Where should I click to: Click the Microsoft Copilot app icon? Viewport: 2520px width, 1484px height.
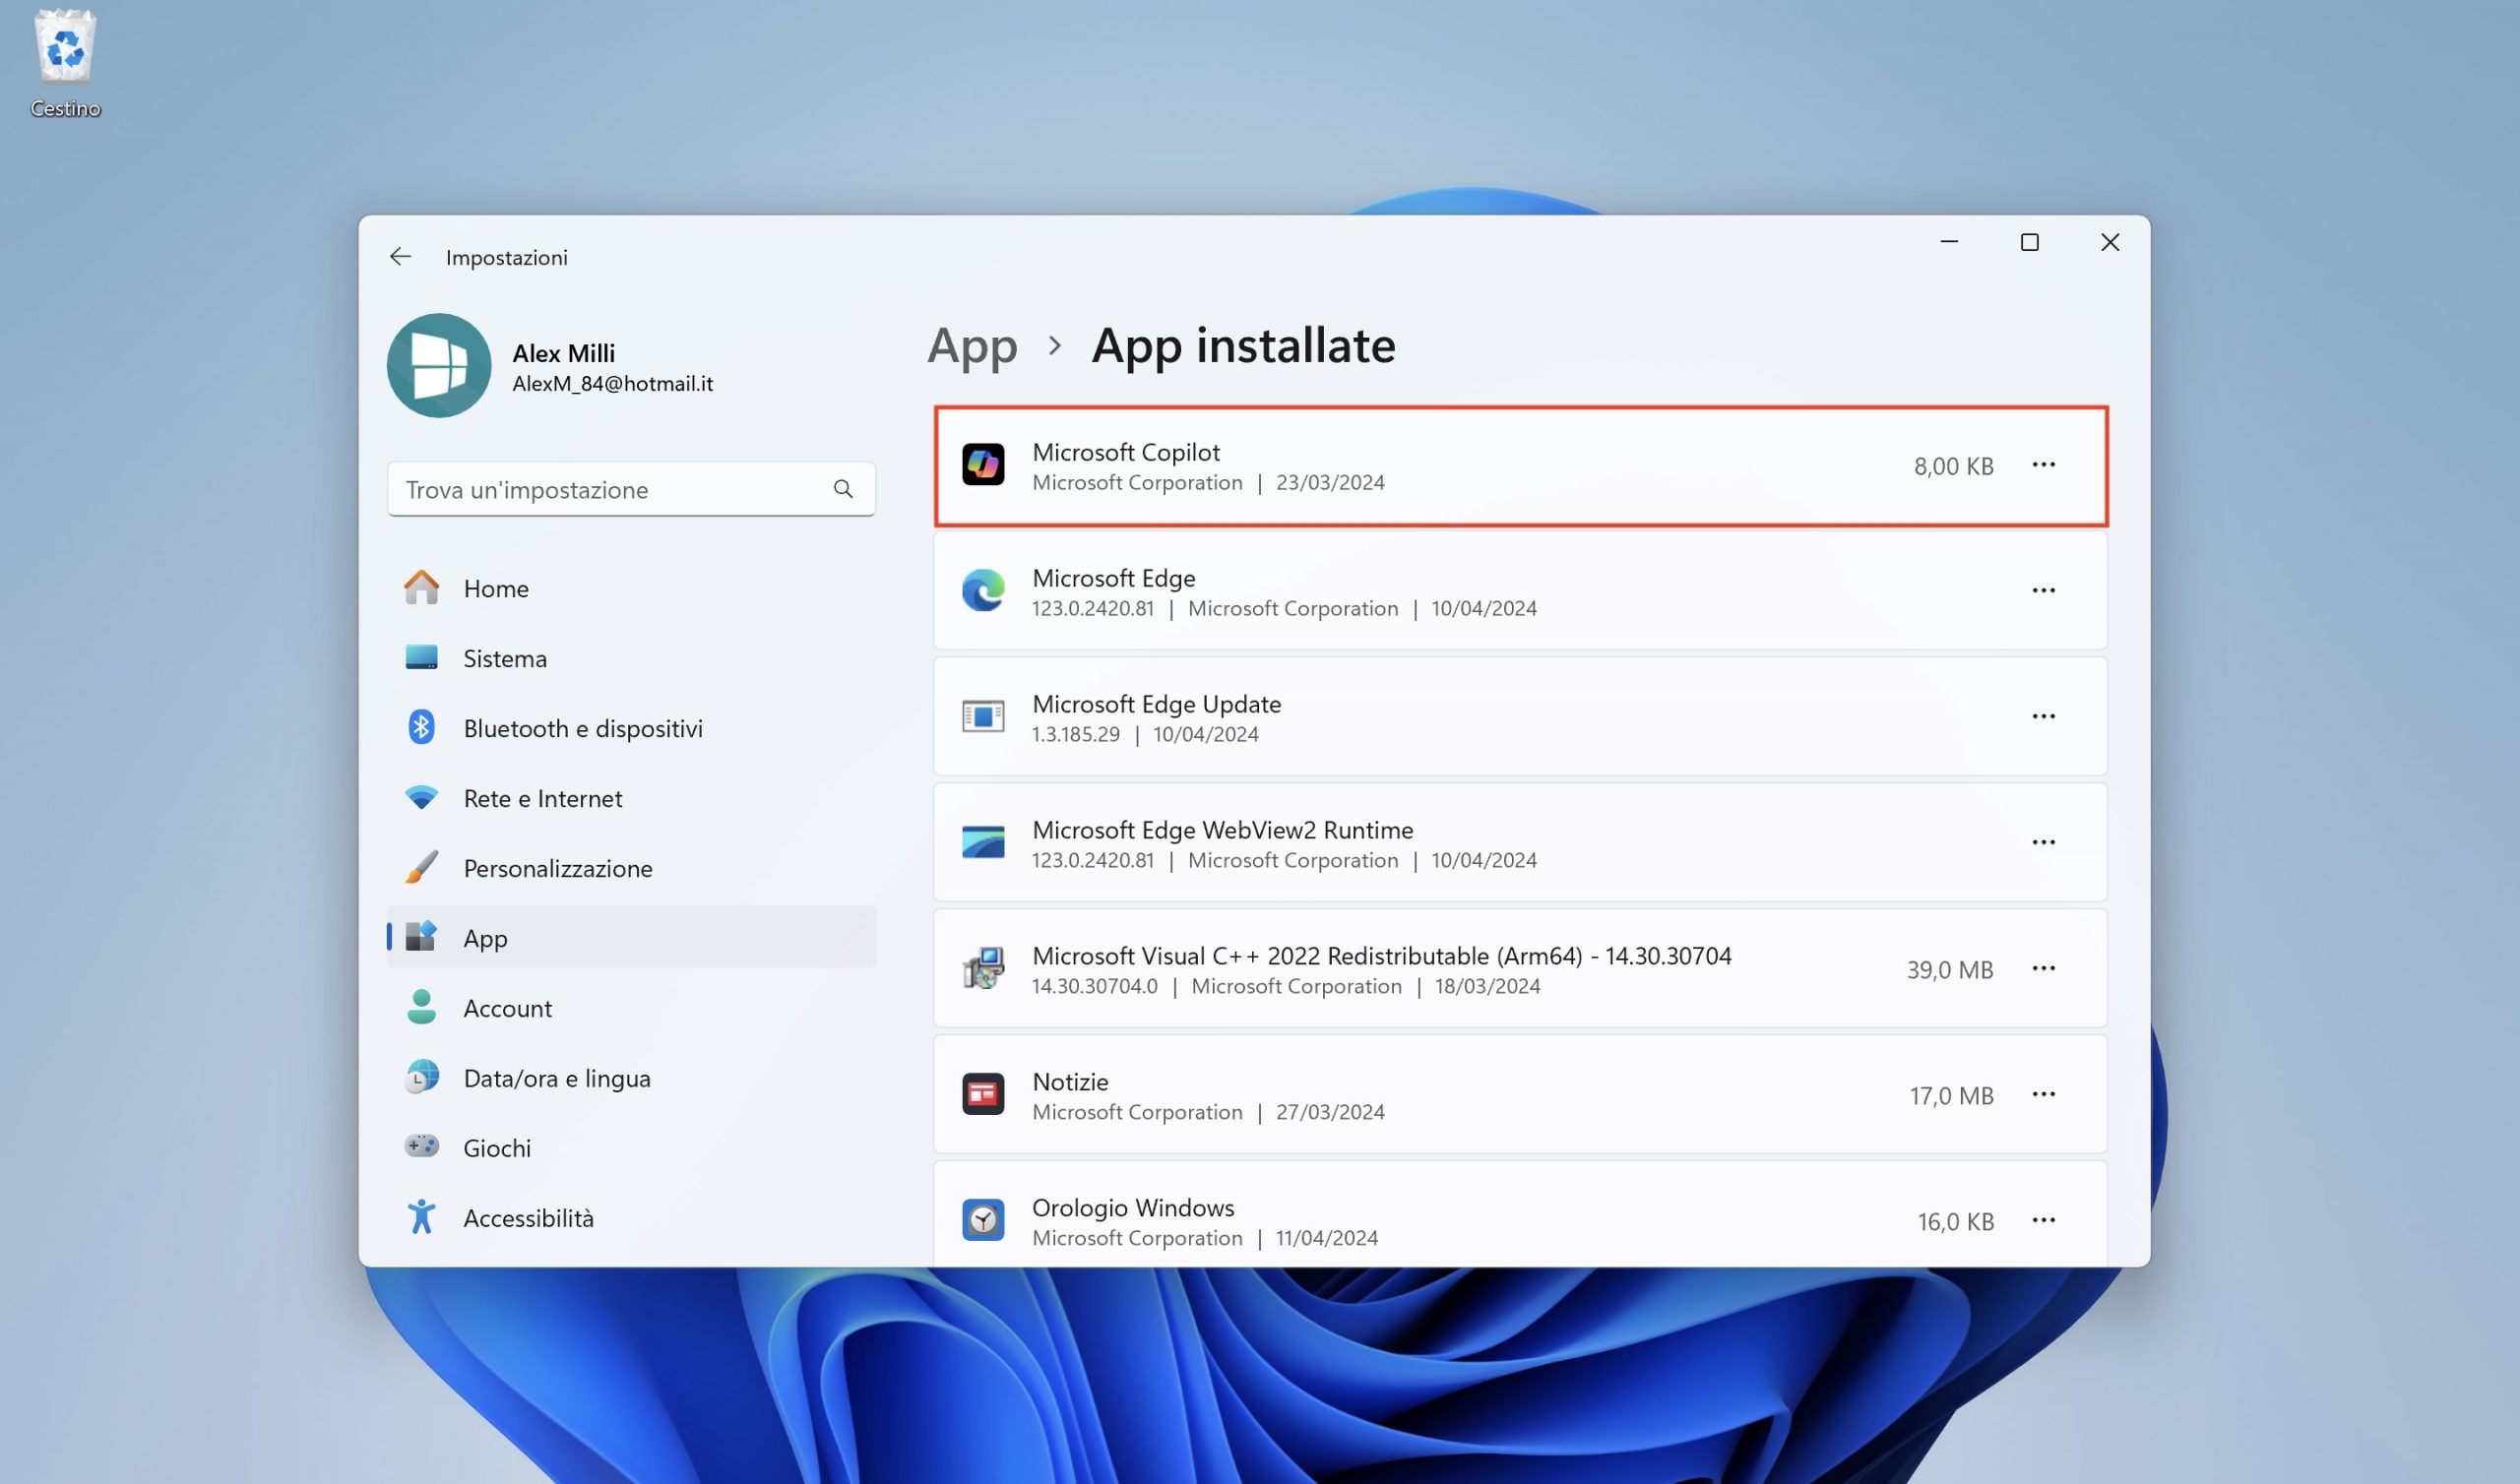(983, 465)
